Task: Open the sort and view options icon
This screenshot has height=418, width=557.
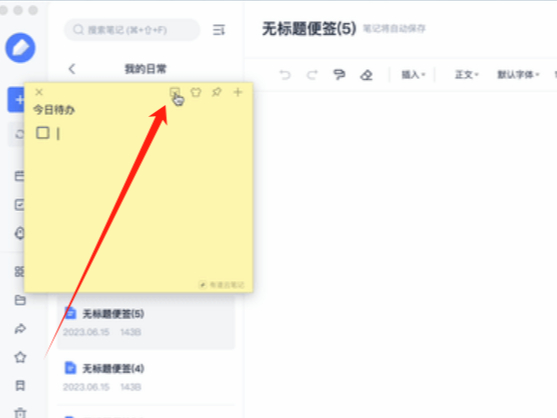Action: (x=219, y=30)
